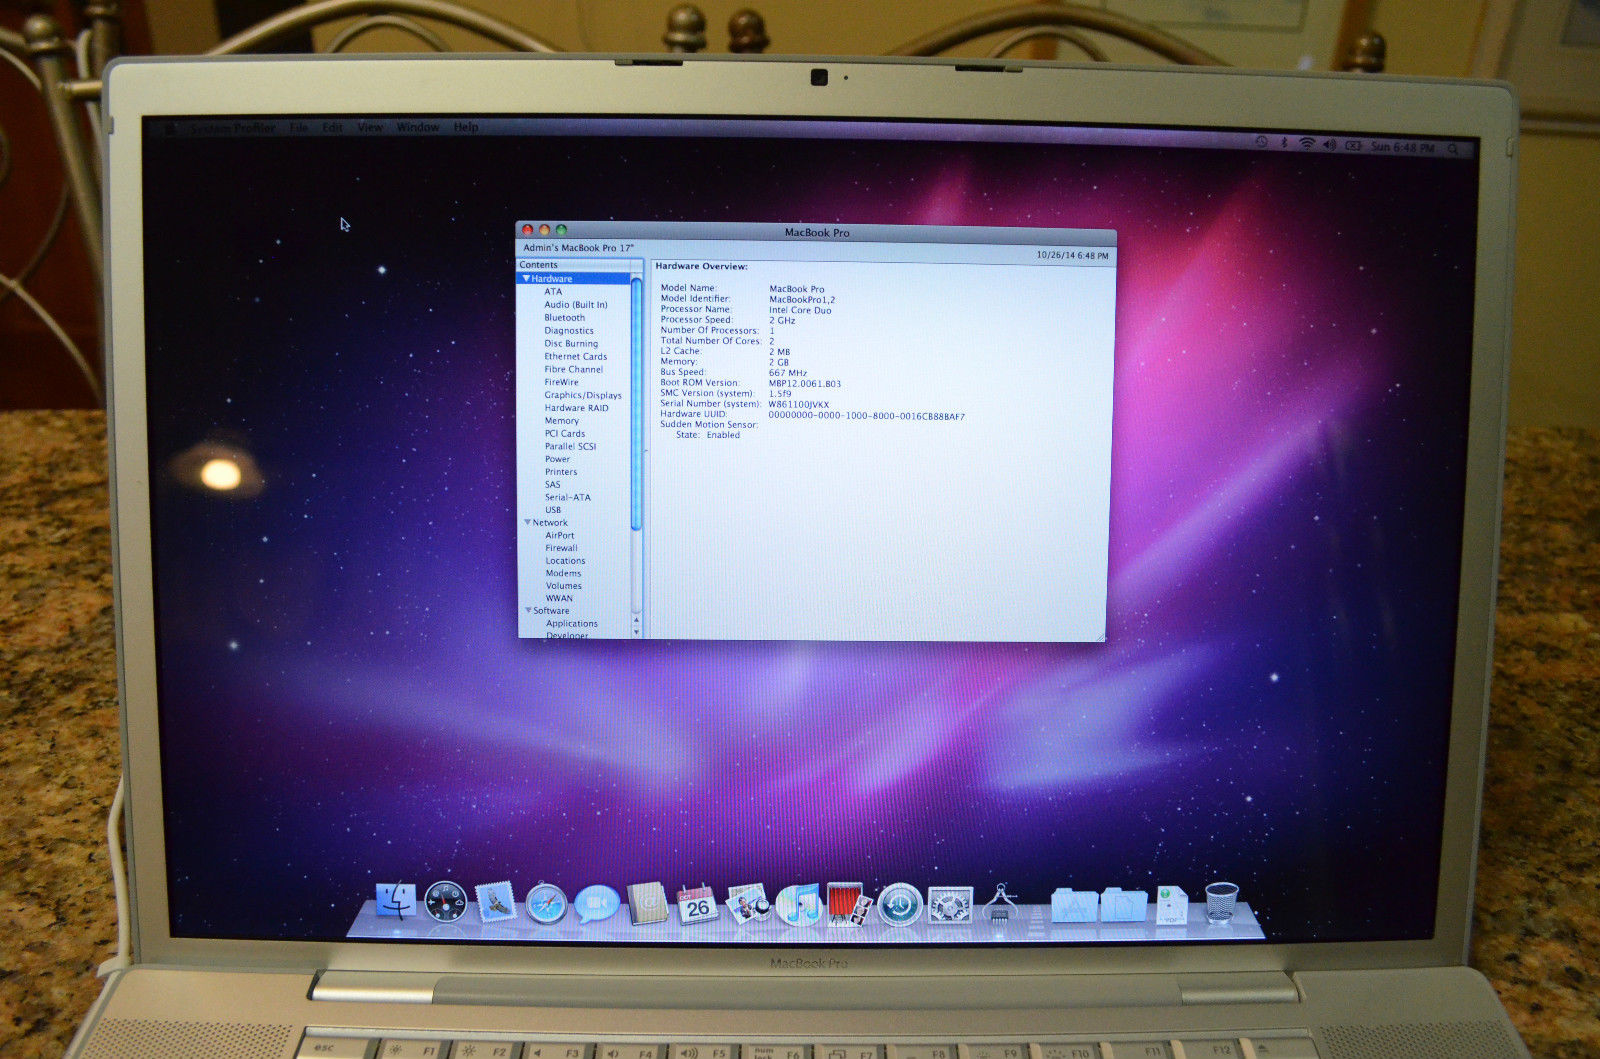Select Fibre Channel entry
Screen dimensions: 1600x1059
click(574, 370)
